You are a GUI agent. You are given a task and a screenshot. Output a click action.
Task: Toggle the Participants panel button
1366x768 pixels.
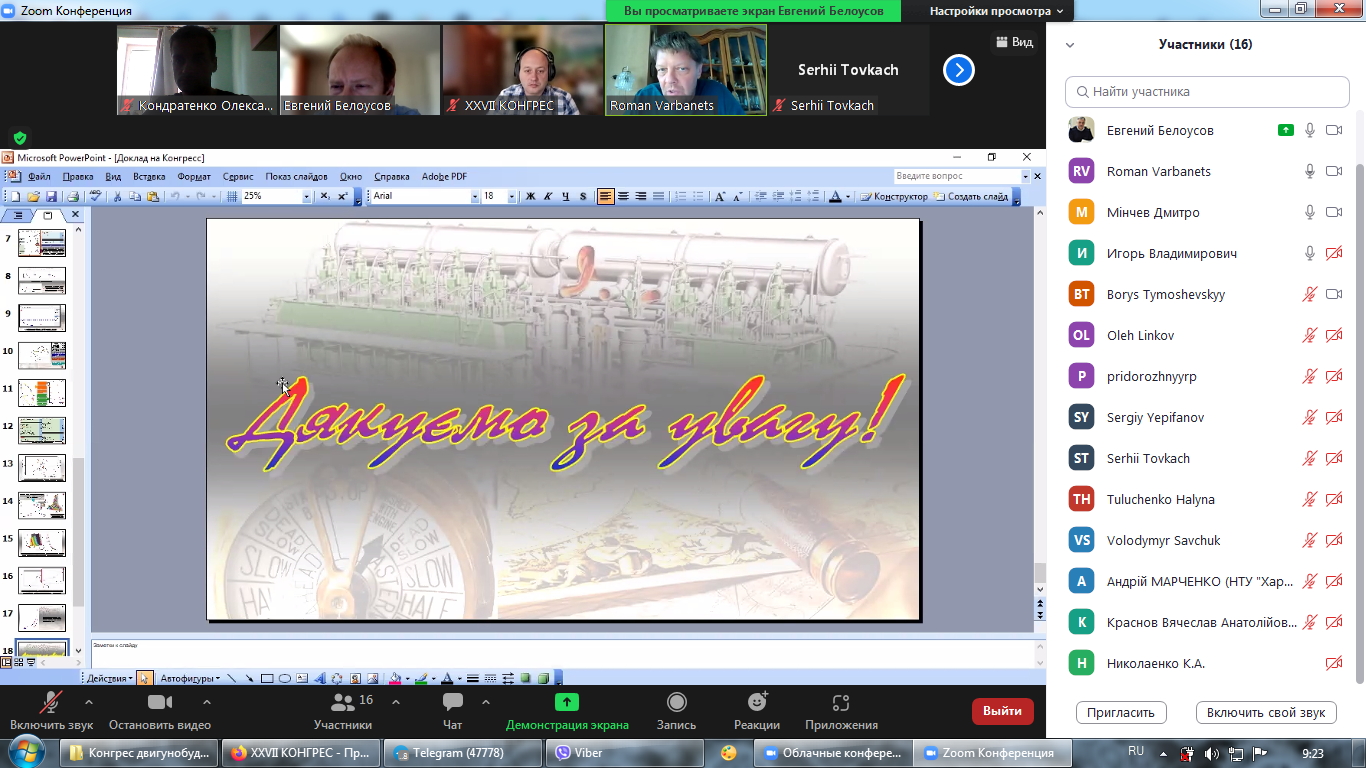click(343, 710)
